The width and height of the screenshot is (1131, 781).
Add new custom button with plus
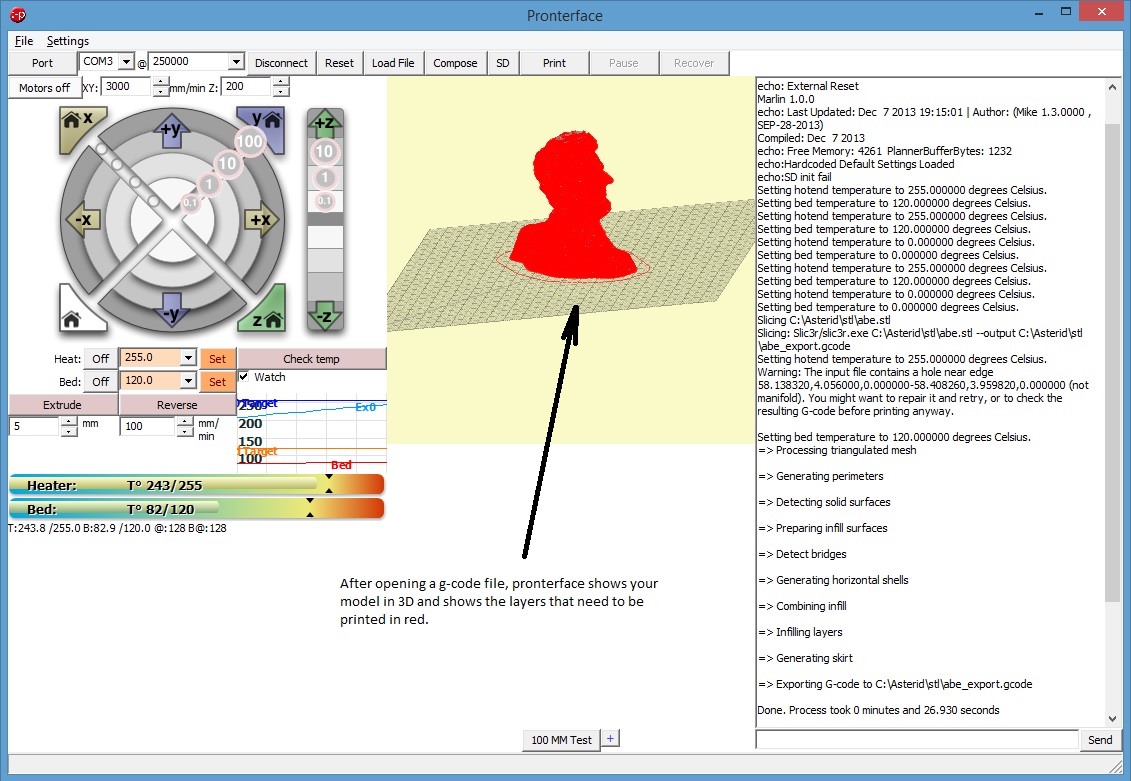[x=610, y=738]
